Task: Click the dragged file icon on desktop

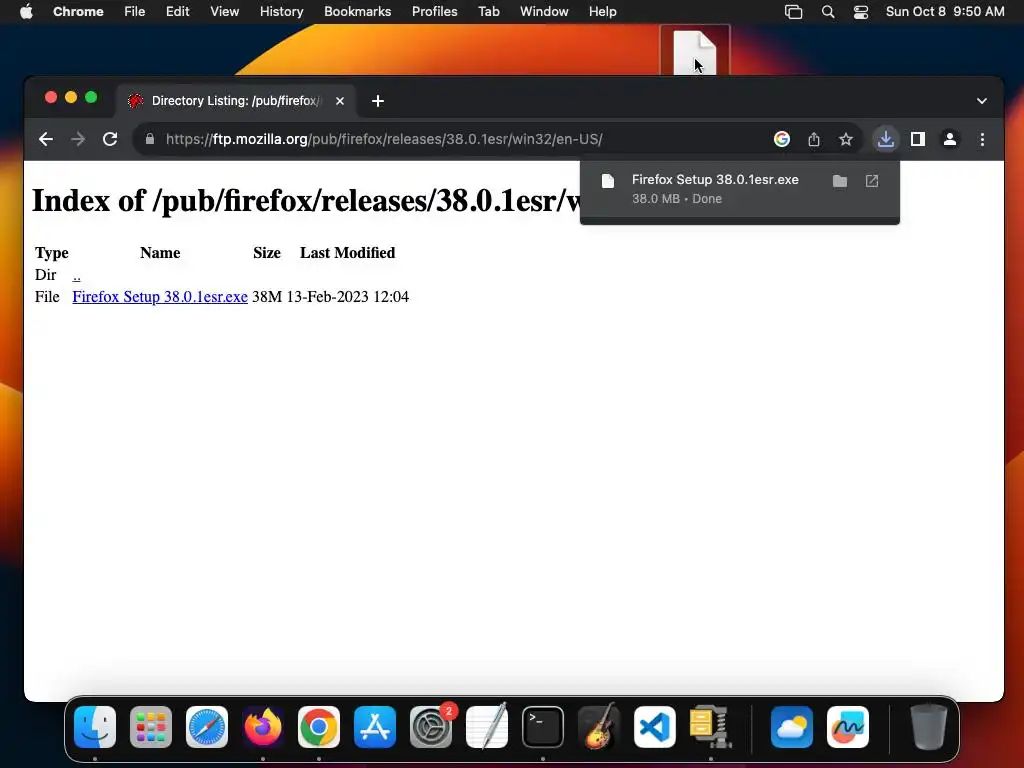Action: [x=695, y=52]
